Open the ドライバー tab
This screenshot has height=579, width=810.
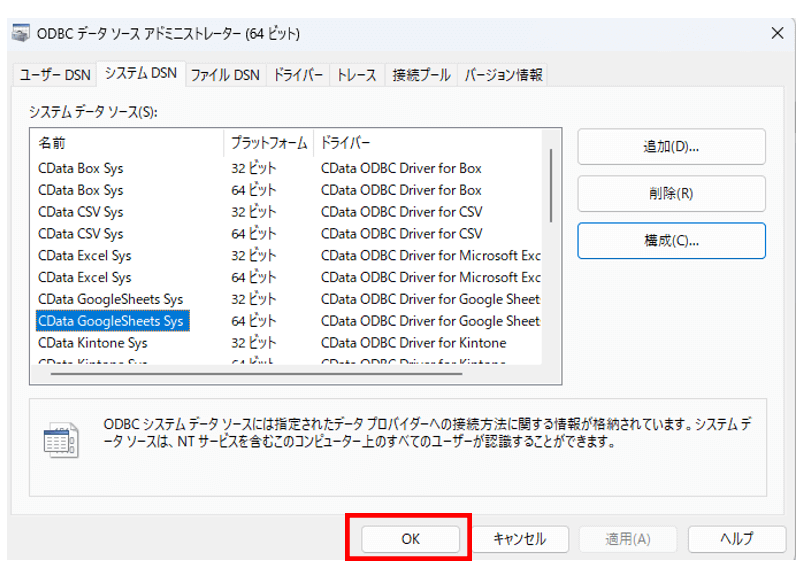click(x=298, y=75)
